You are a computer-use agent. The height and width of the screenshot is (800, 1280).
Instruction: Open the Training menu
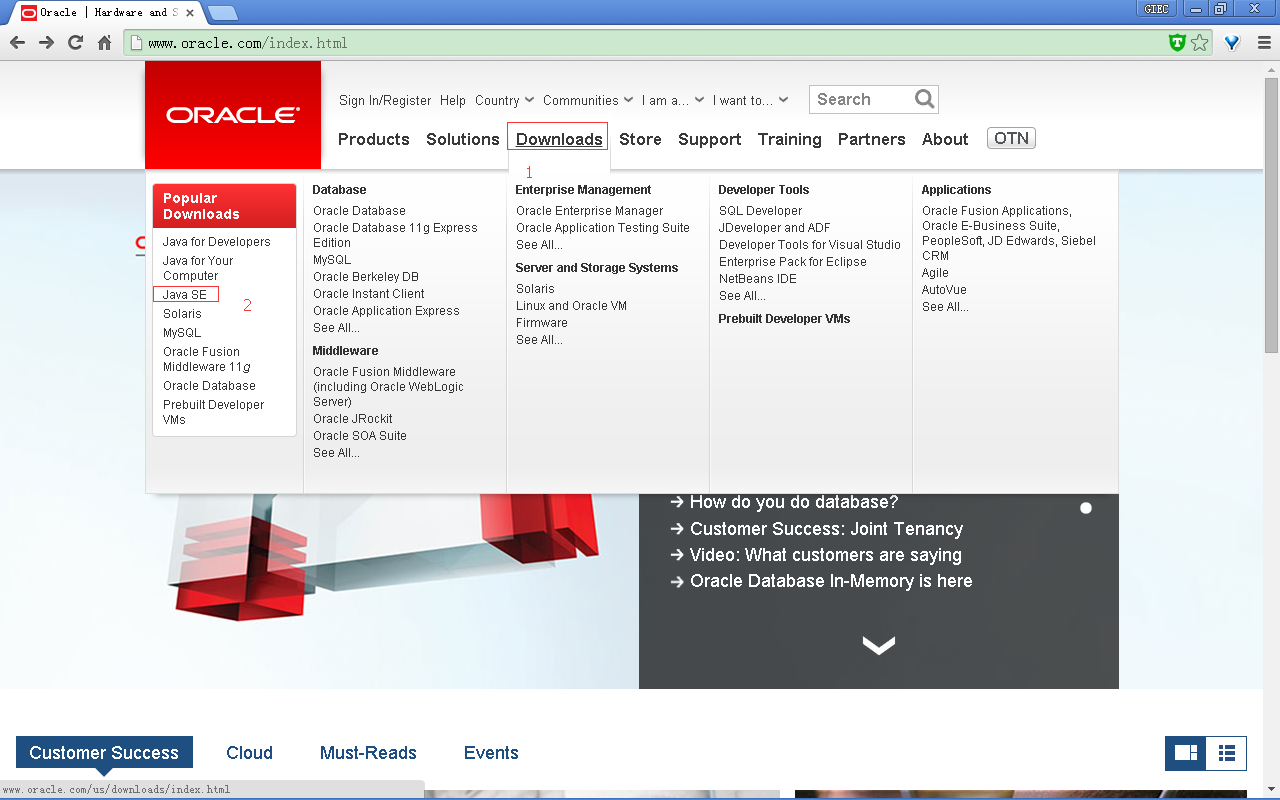790,139
